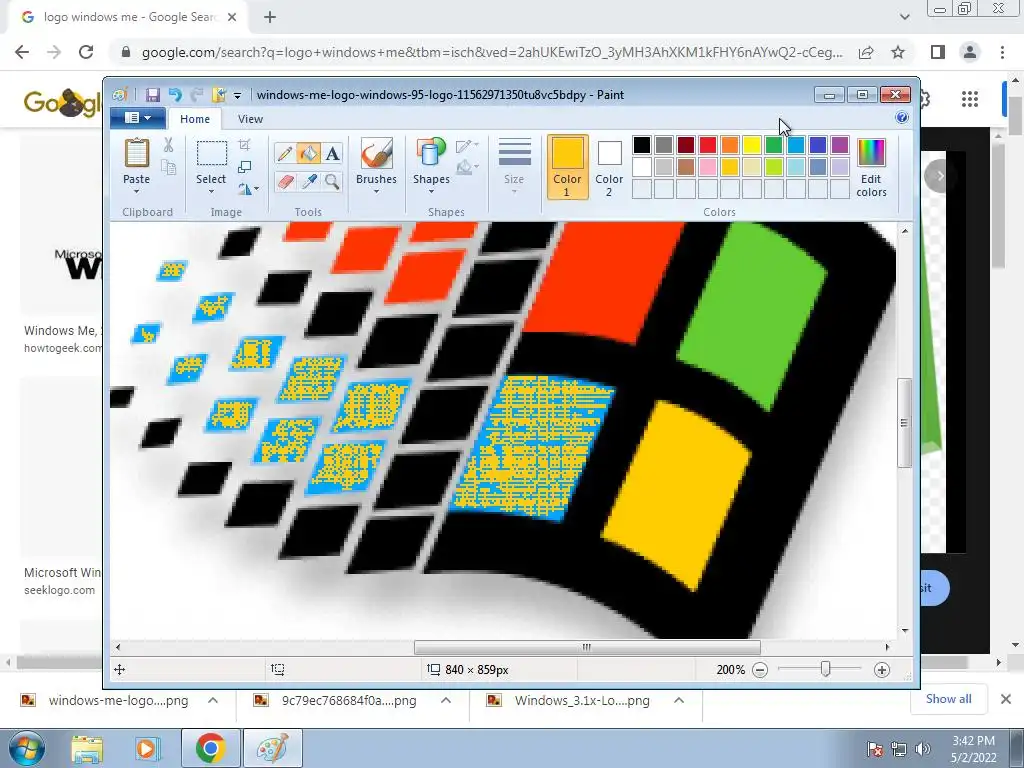Open the Shape outline dropdown
The image size is (1024, 768).
coord(468,146)
